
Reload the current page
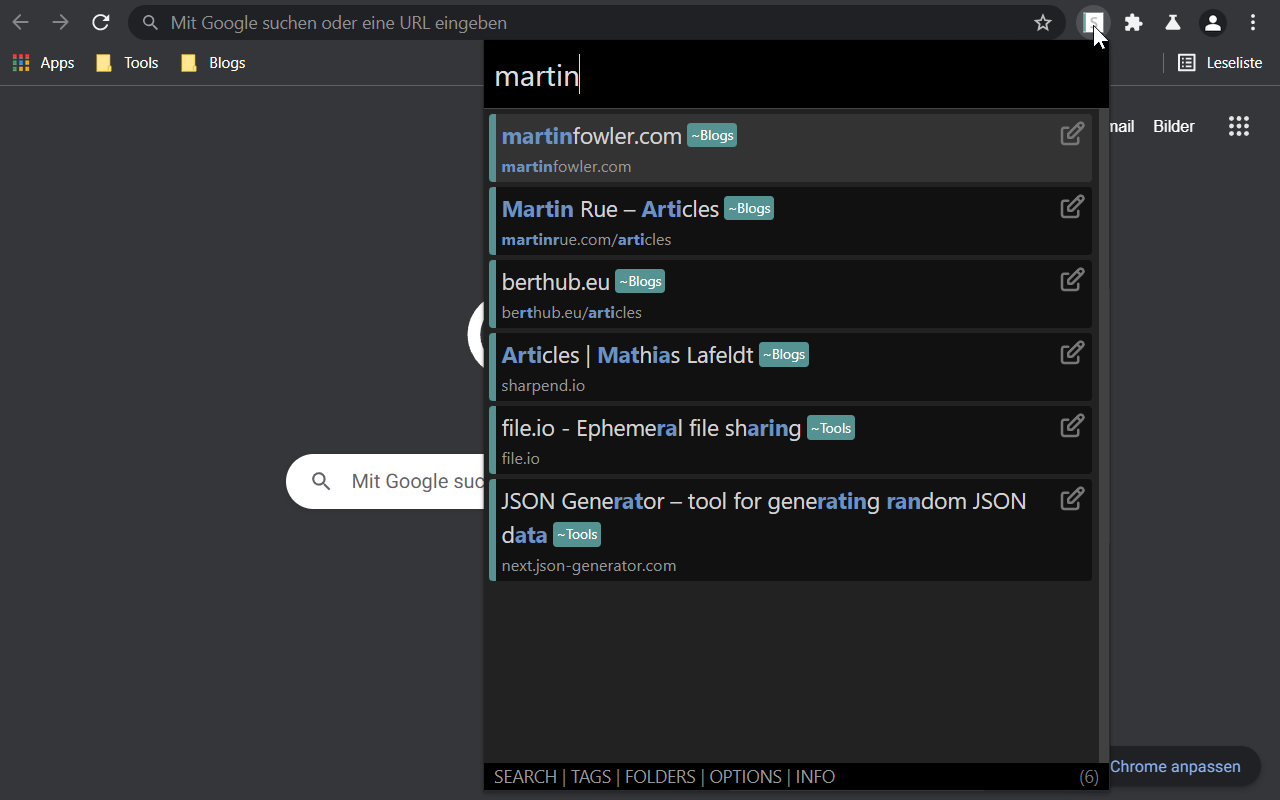(100, 23)
